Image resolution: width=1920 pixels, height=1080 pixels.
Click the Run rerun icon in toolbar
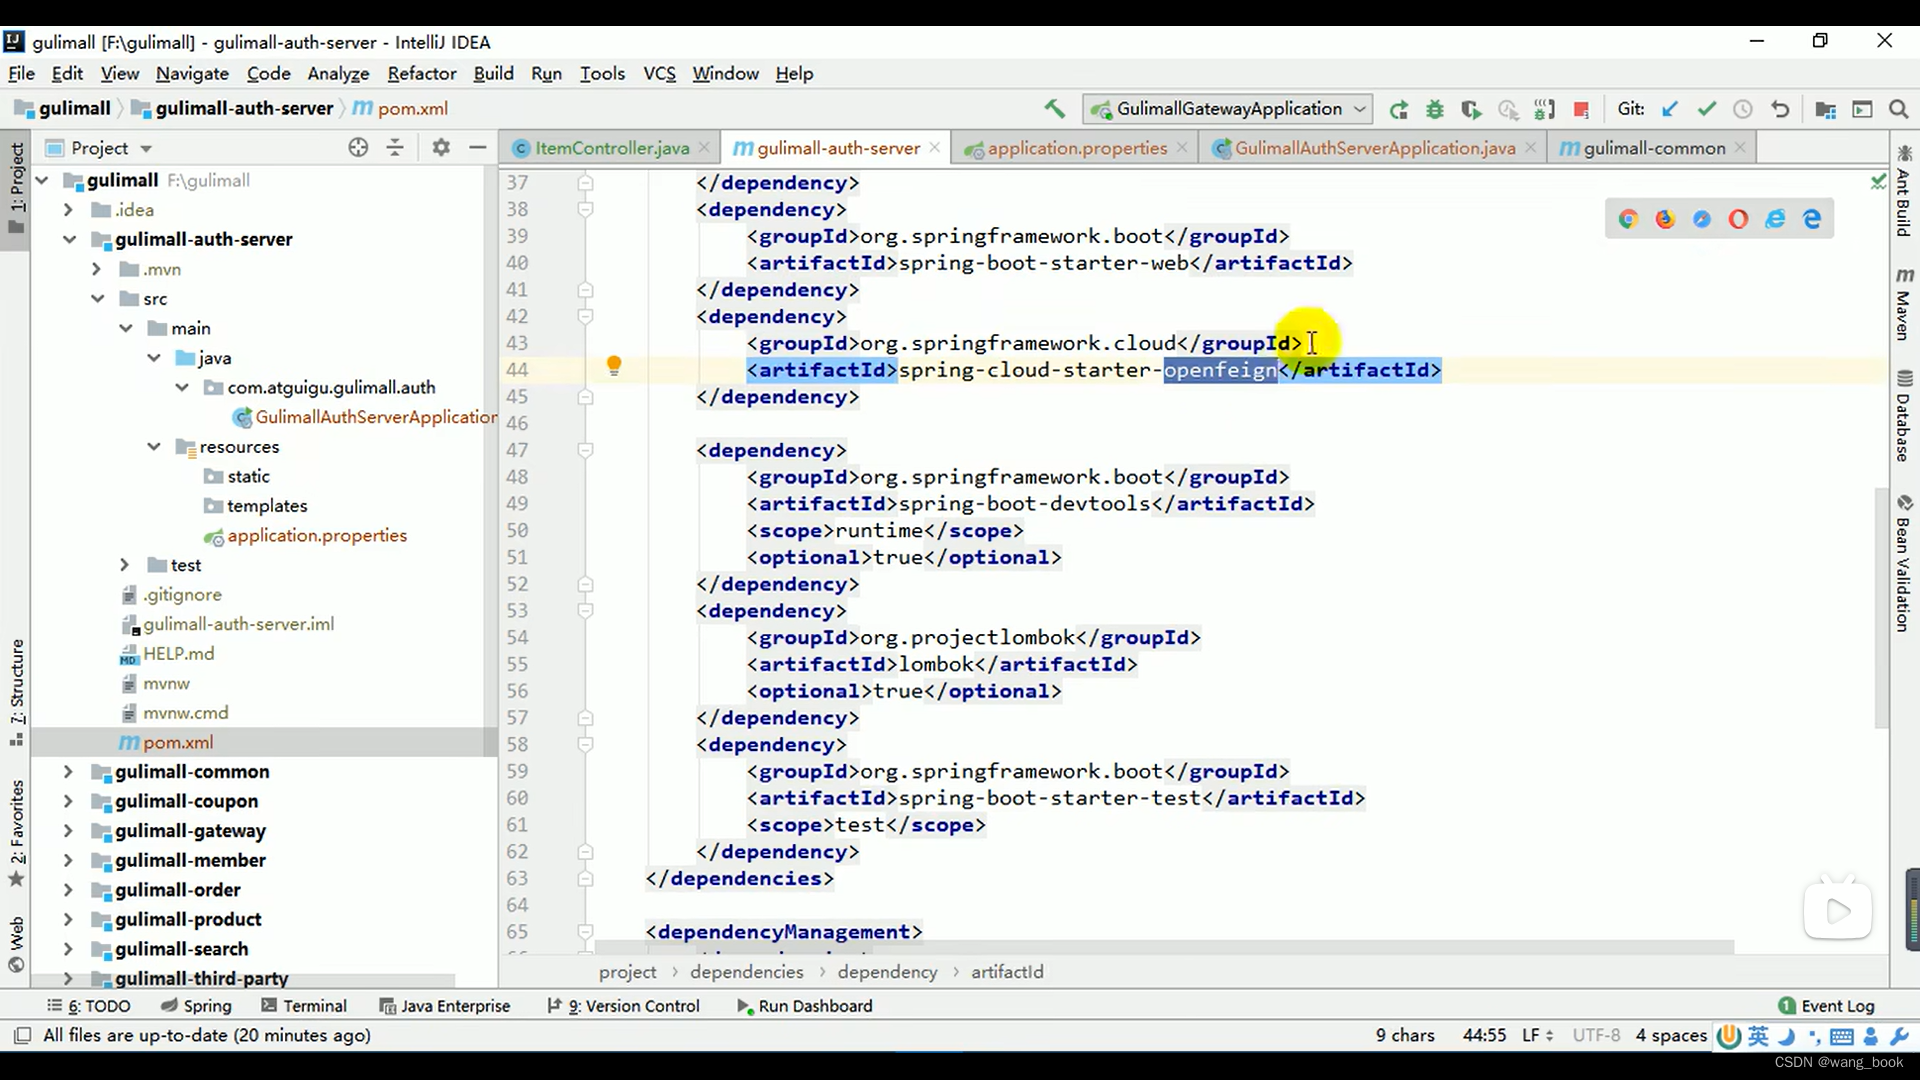tap(1398, 109)
